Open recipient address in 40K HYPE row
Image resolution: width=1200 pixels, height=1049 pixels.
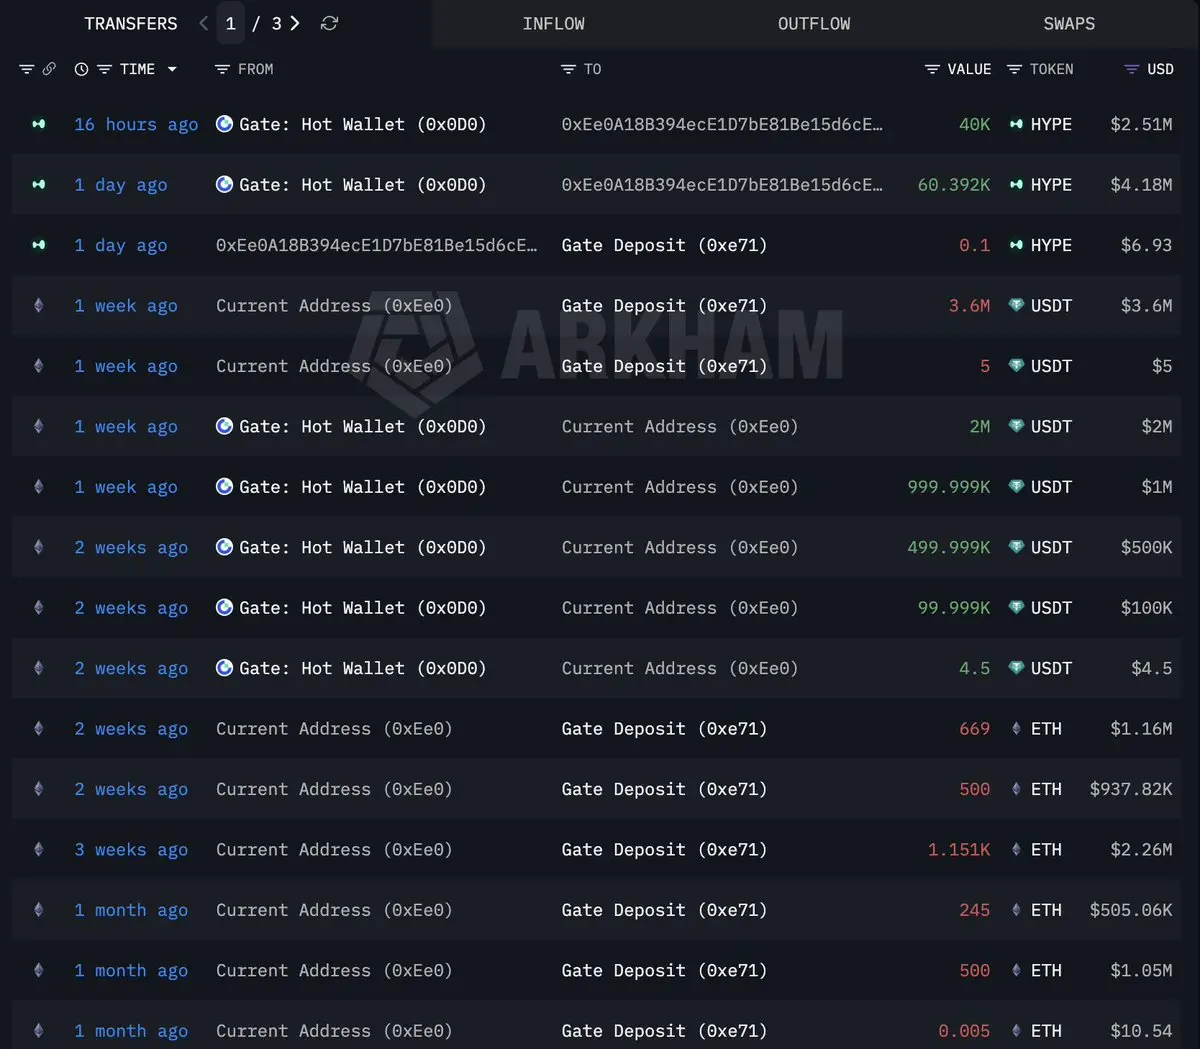click(x=722, y=124)
